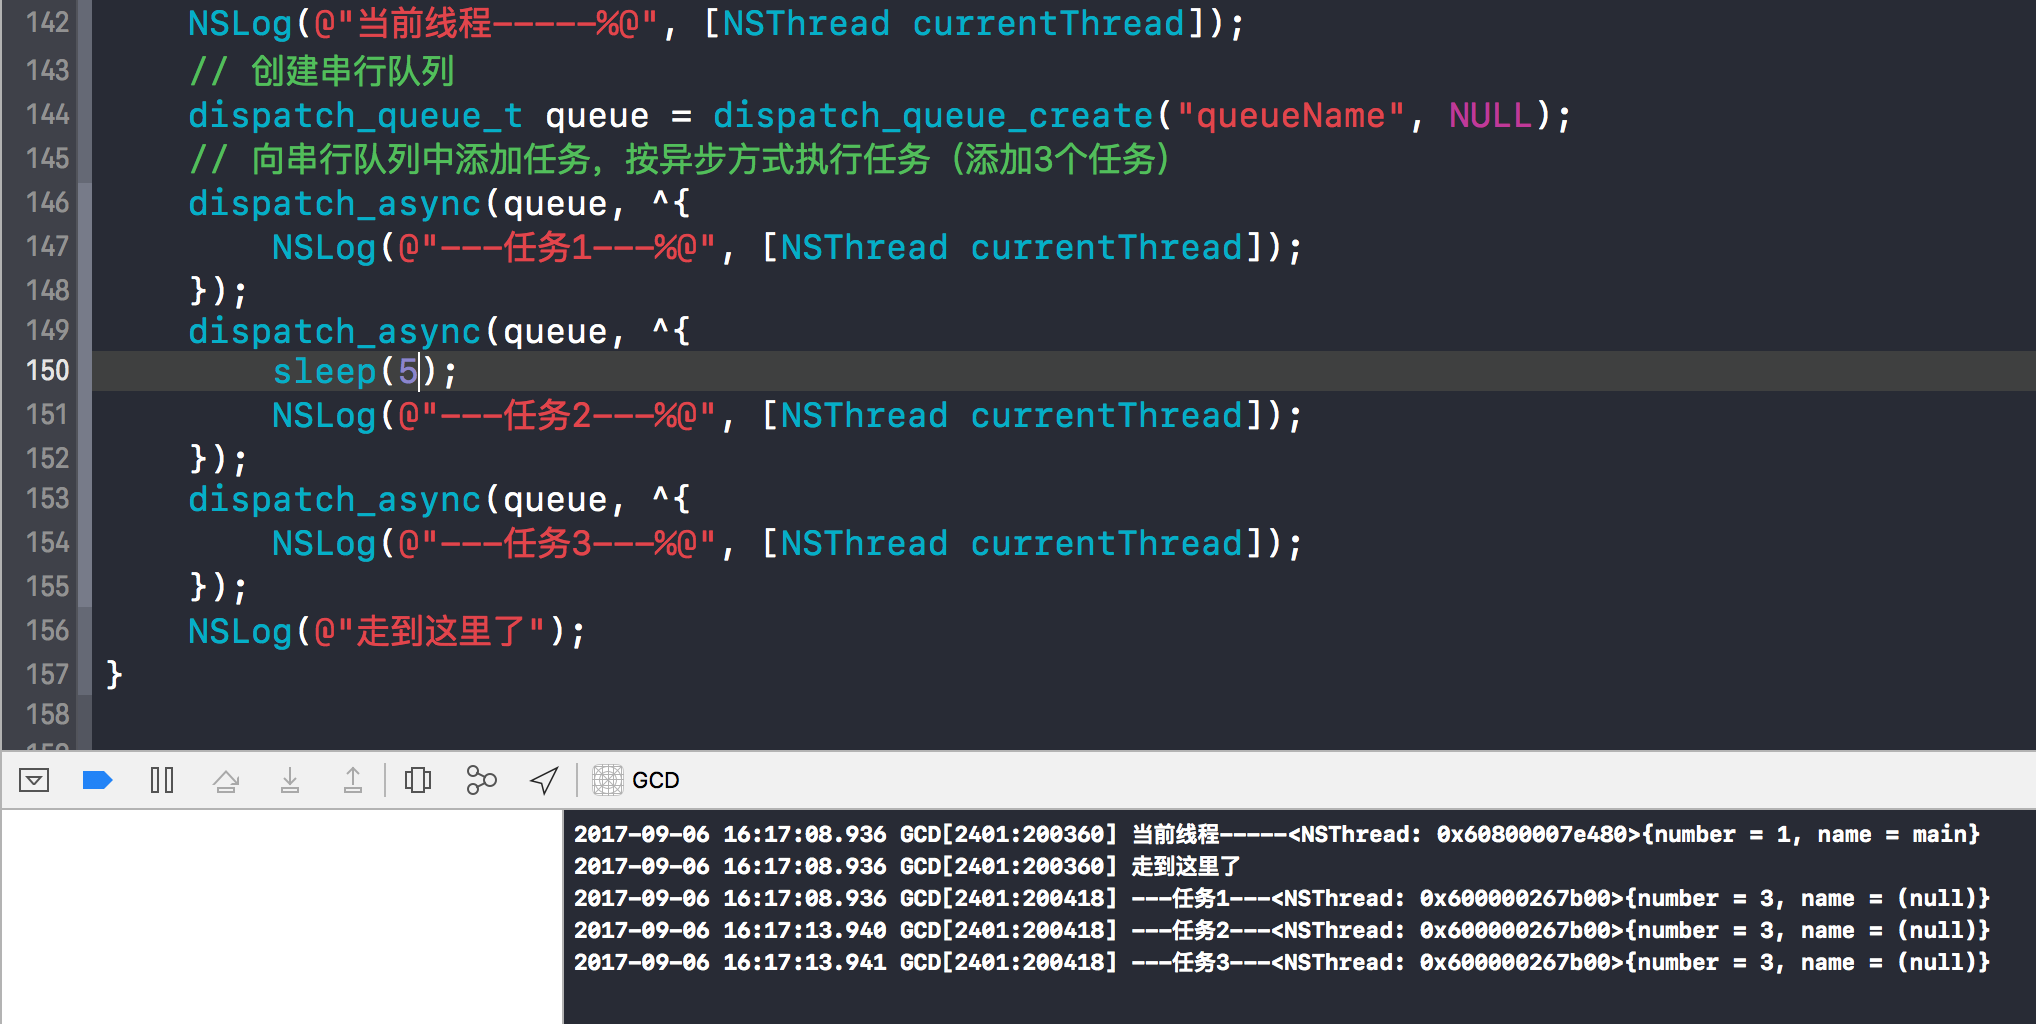Screen dimensions: 2036x1024
Task: Click the 向串行队列中添加任务 comment on line 145
Action: coord(679,159)
